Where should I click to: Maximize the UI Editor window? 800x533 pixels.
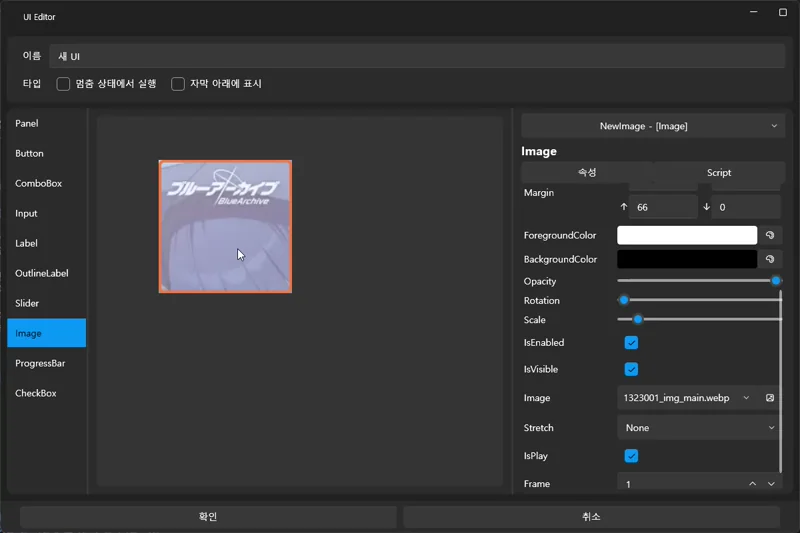(x=782, y=13)
